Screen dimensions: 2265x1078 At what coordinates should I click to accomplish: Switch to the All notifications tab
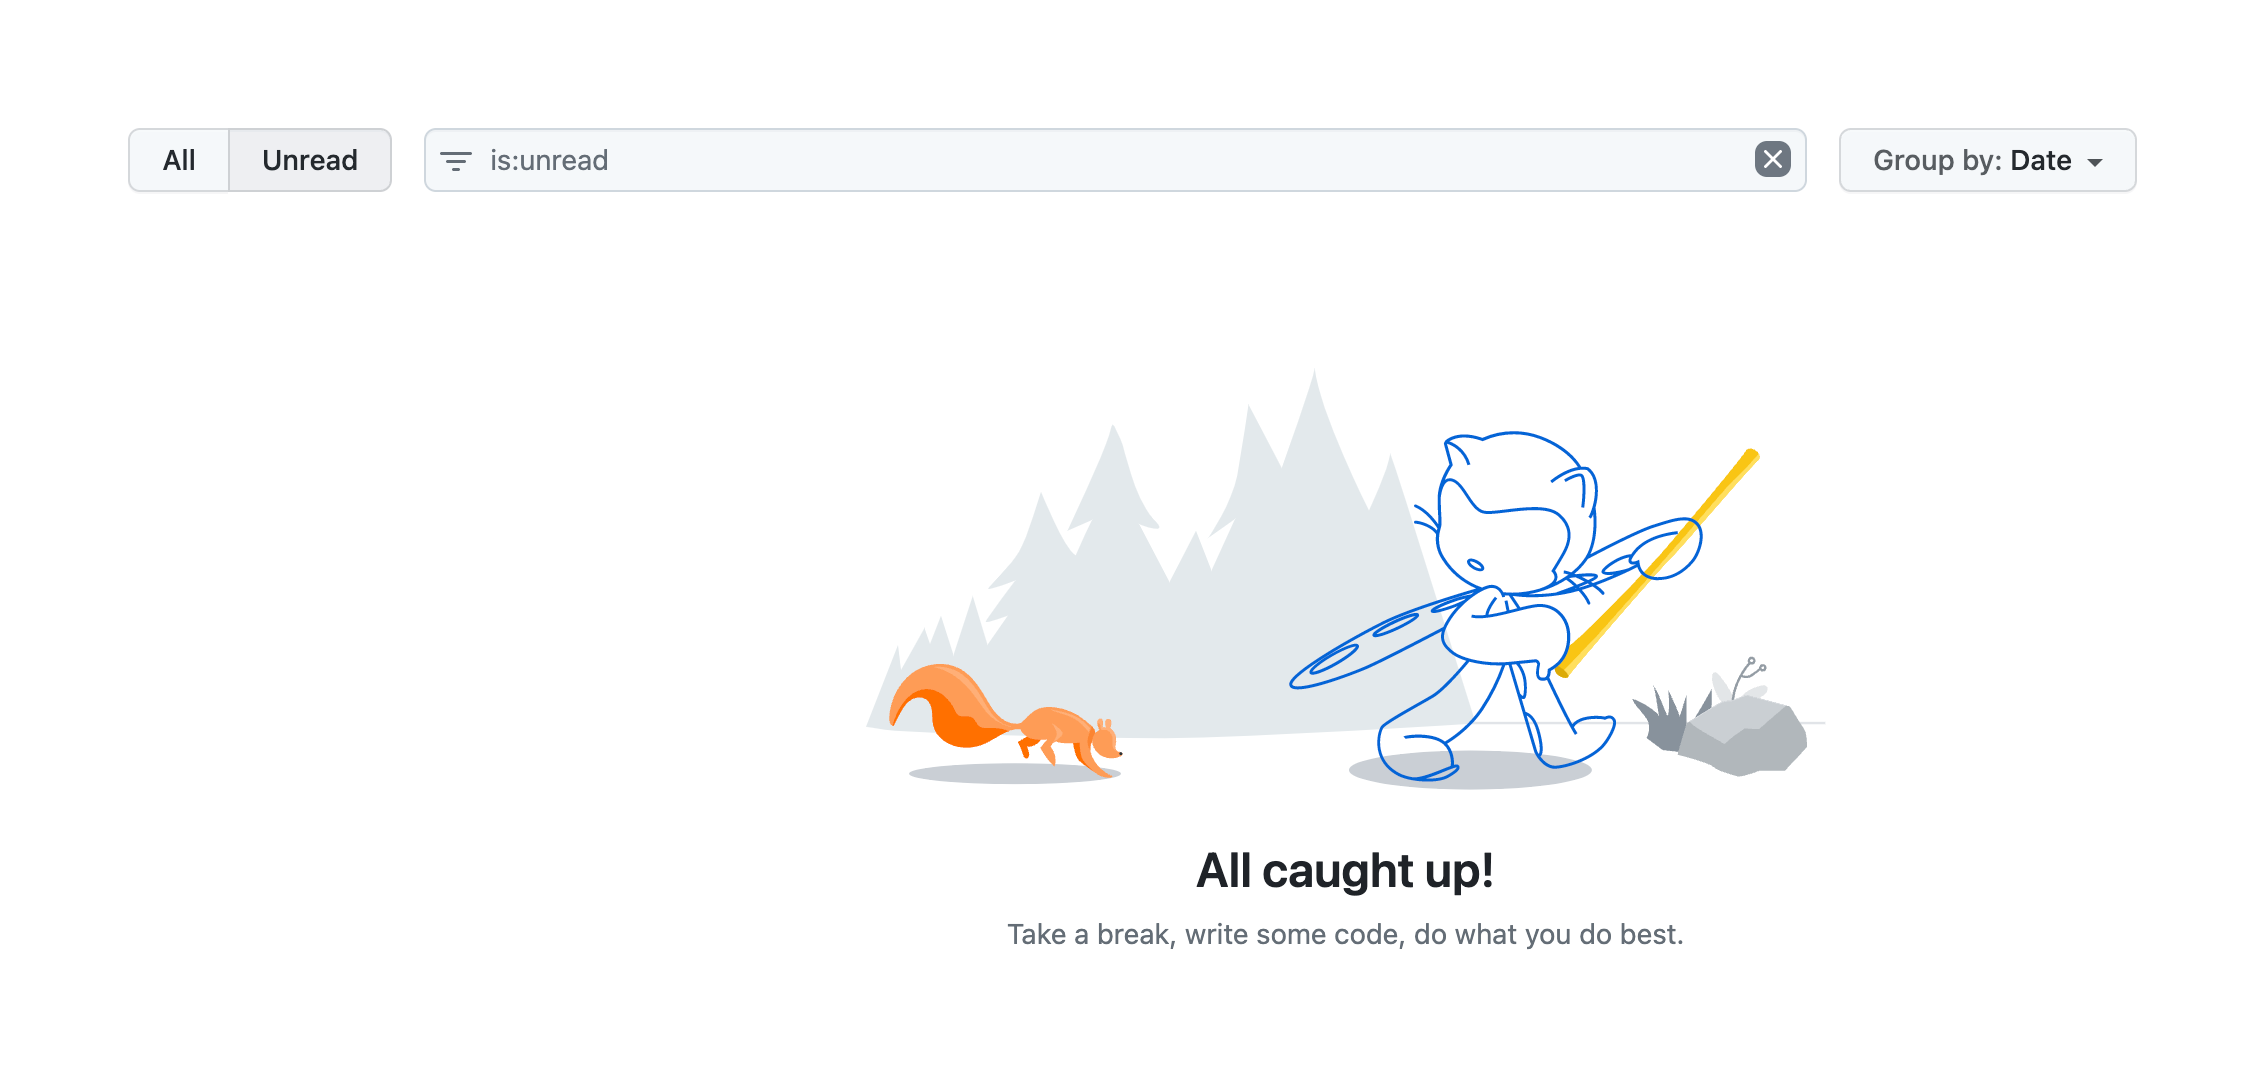[x=179, y=160]
